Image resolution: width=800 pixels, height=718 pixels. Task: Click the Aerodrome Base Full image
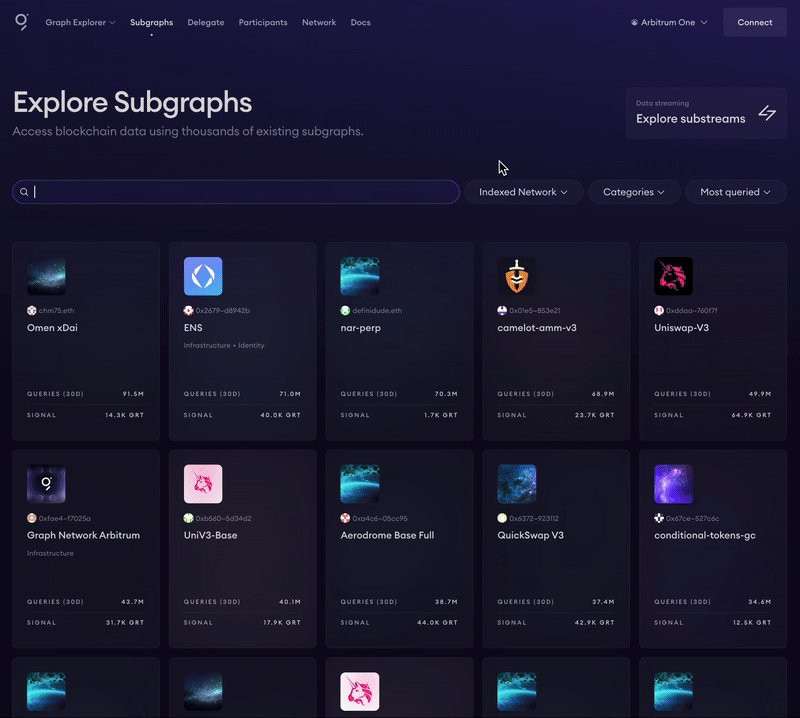[360, 484]
